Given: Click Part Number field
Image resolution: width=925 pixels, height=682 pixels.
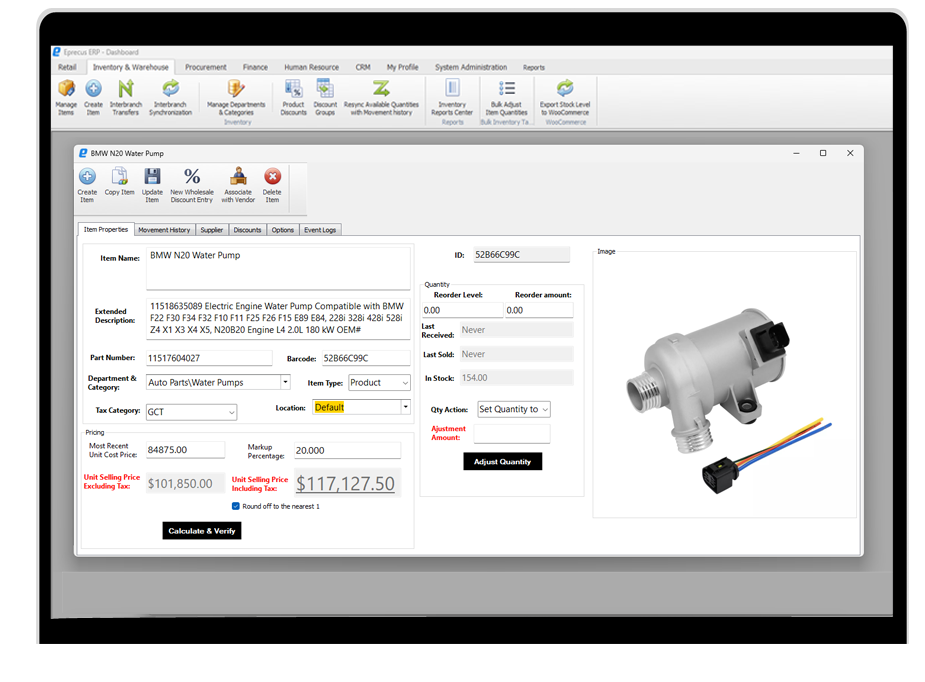Looking at the screenshot, I should point(209,358).
